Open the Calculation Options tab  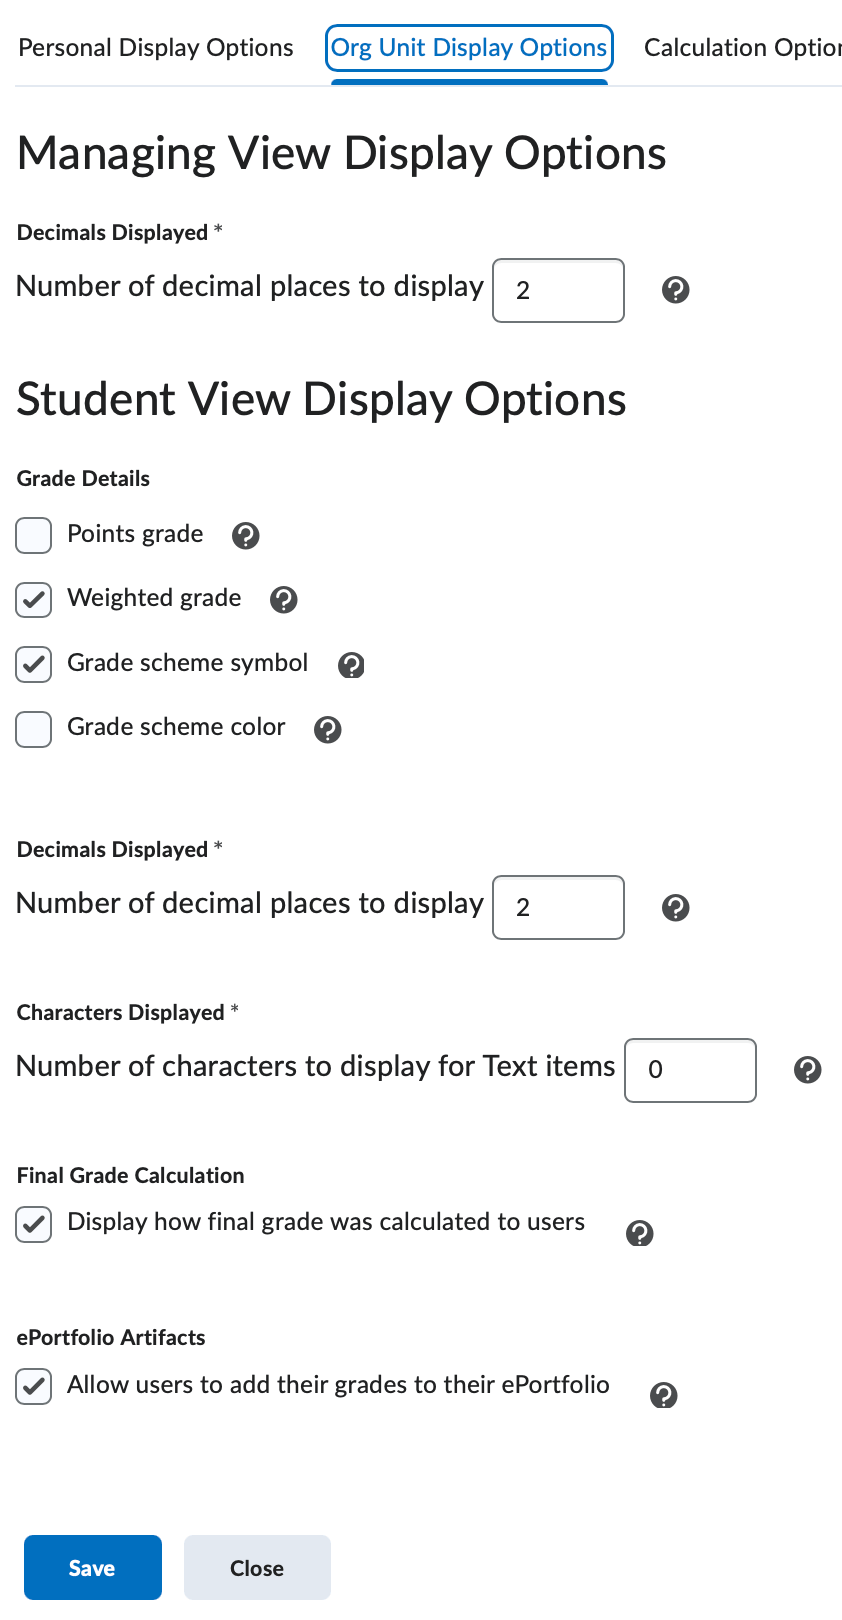click(x=742, y=47)
